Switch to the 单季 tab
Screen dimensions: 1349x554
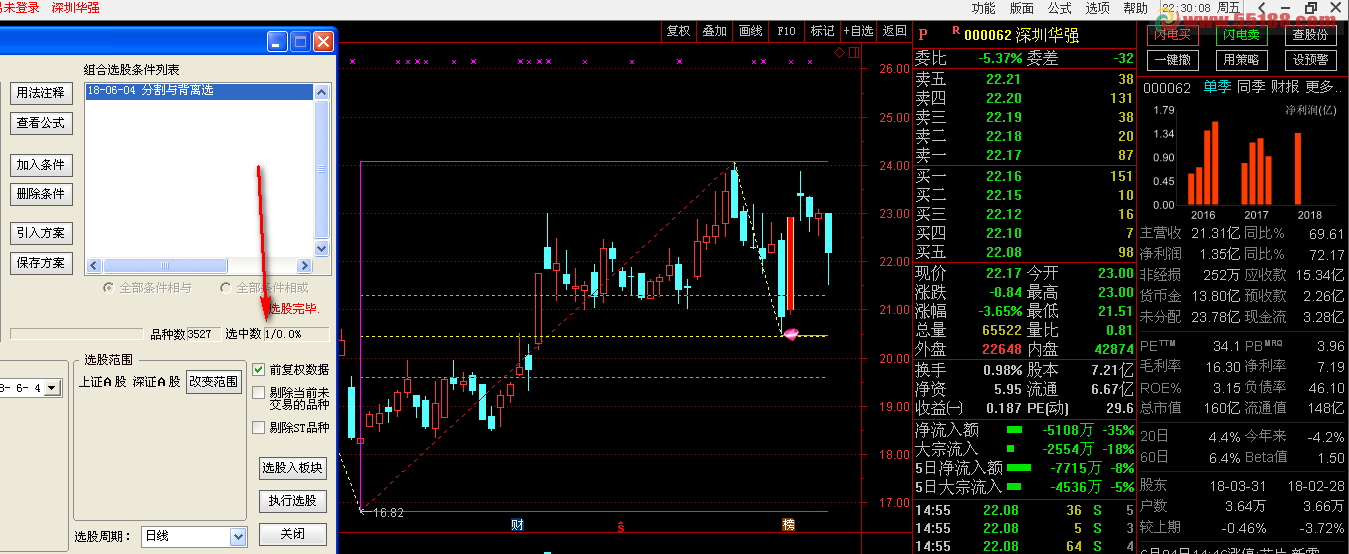1217,87
